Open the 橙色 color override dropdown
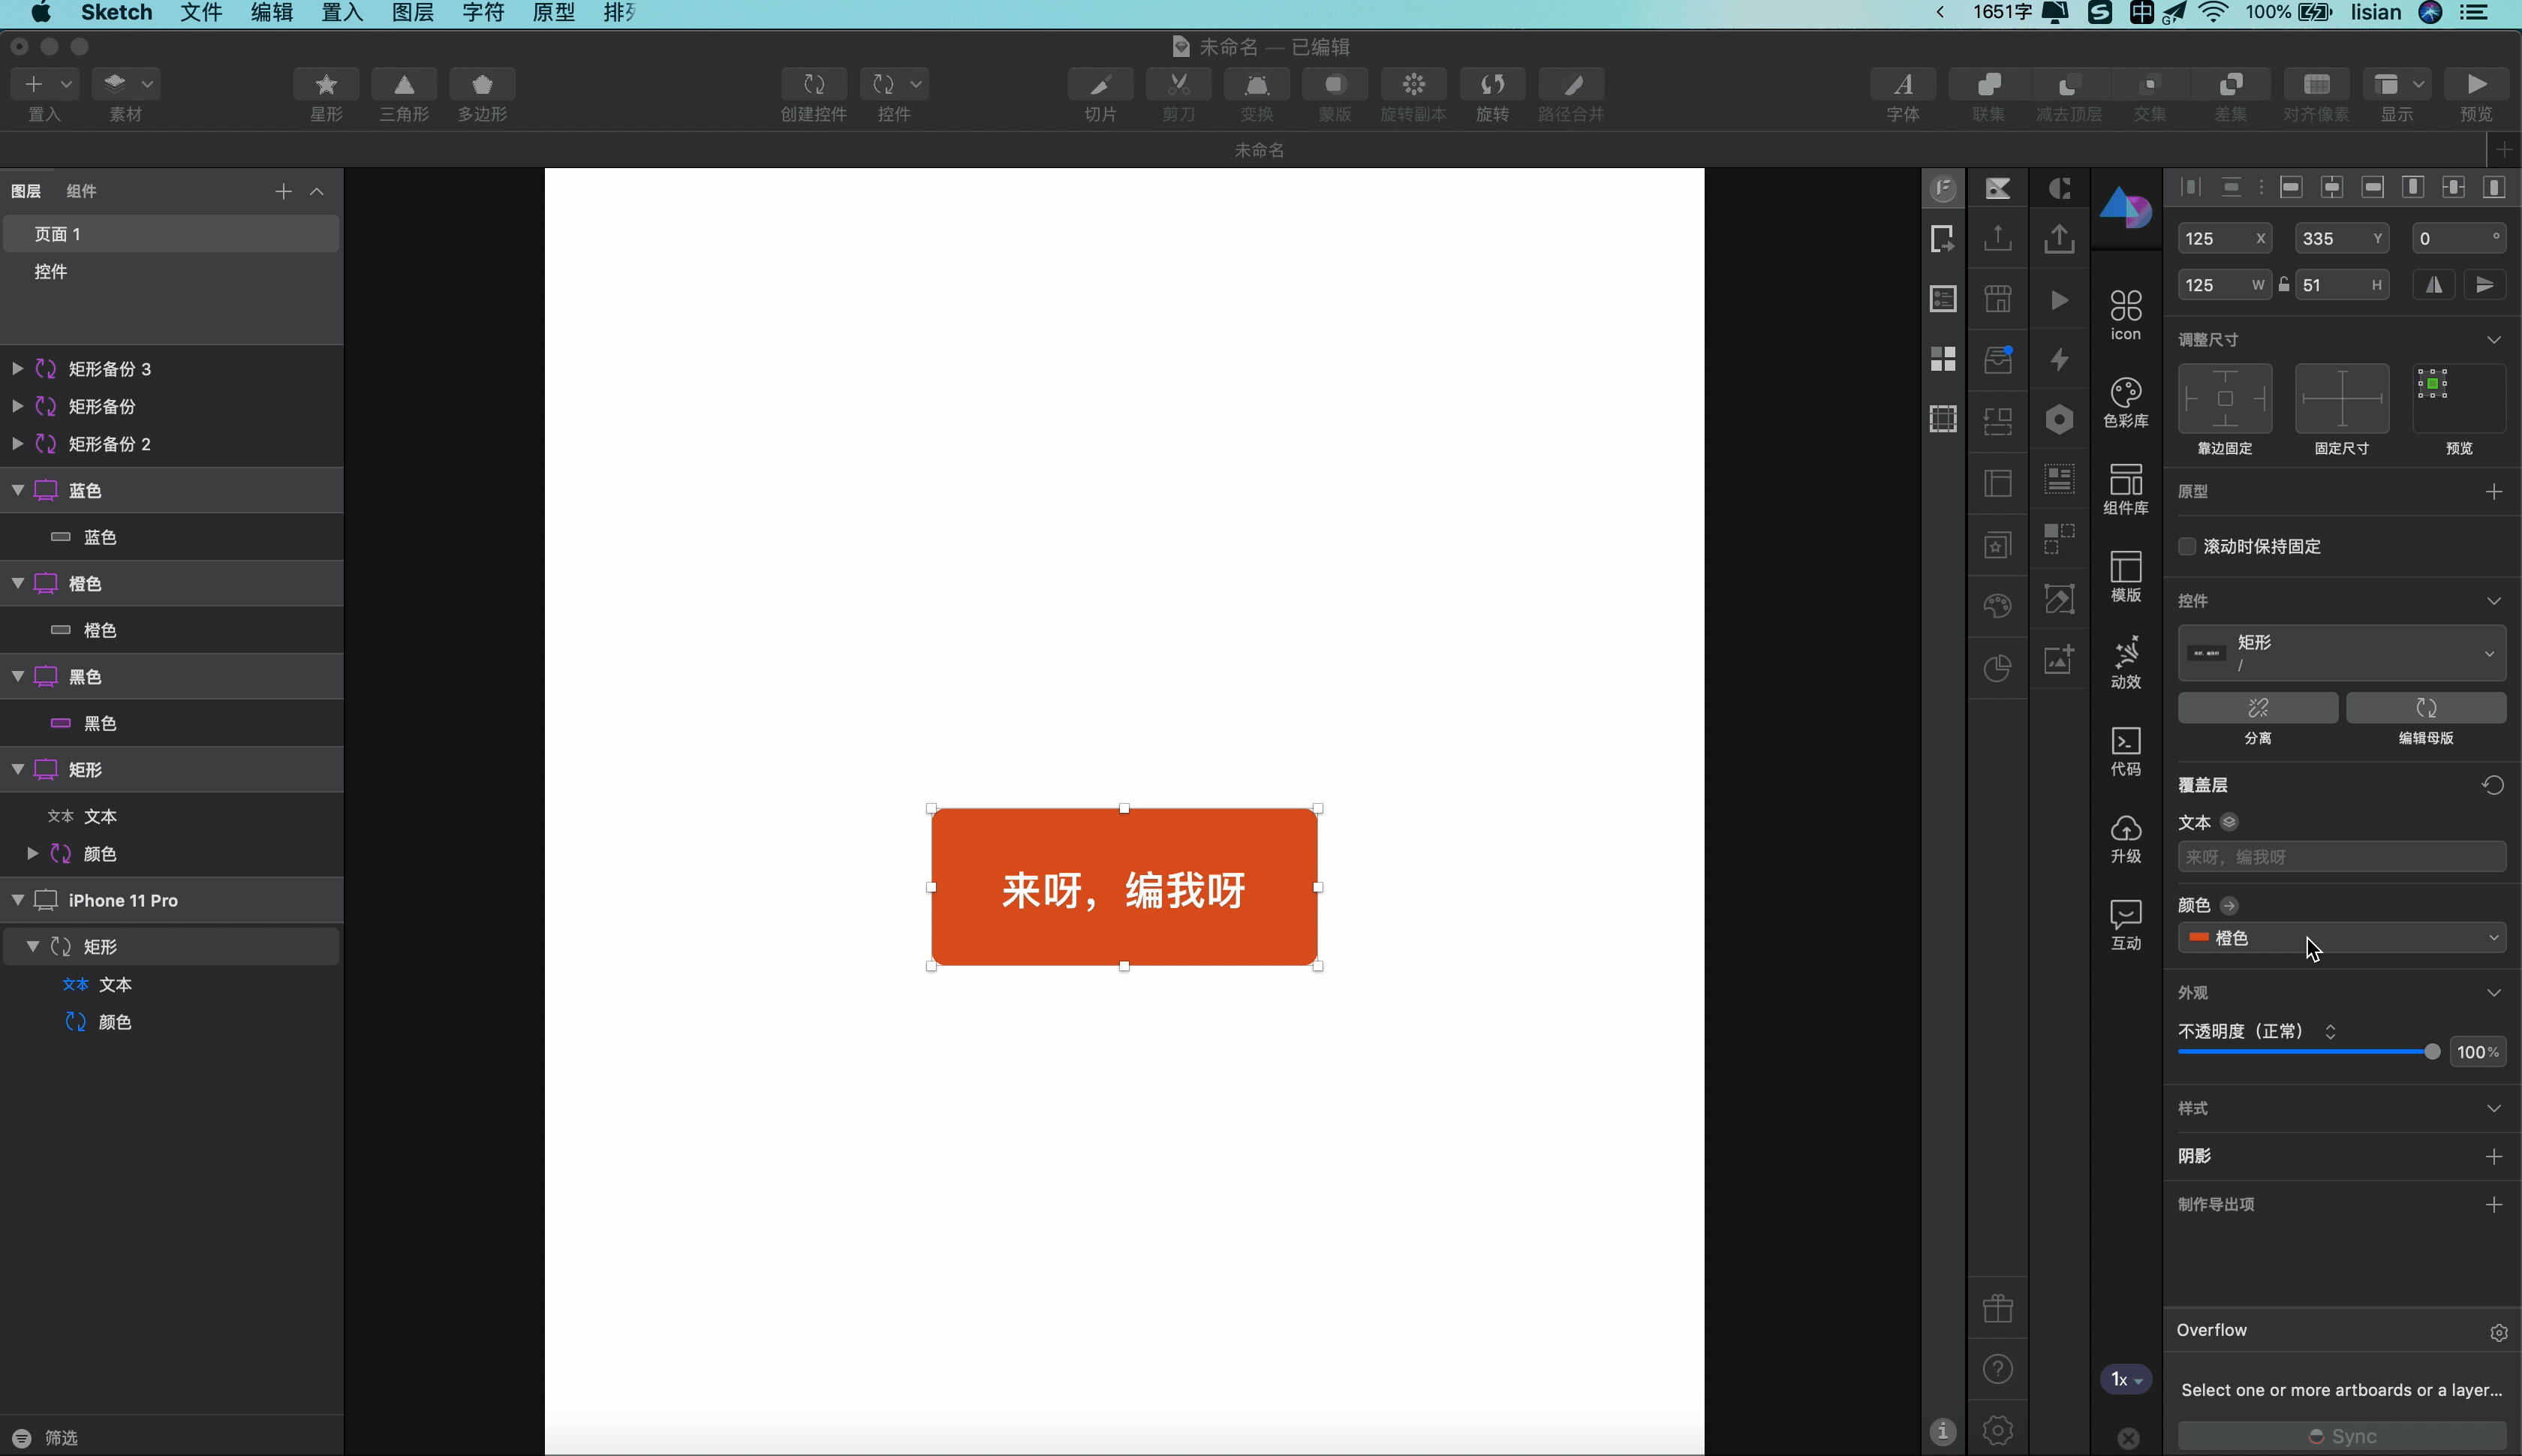The height and width of the screenshot is (1456, 2522). click(2341, 938)
